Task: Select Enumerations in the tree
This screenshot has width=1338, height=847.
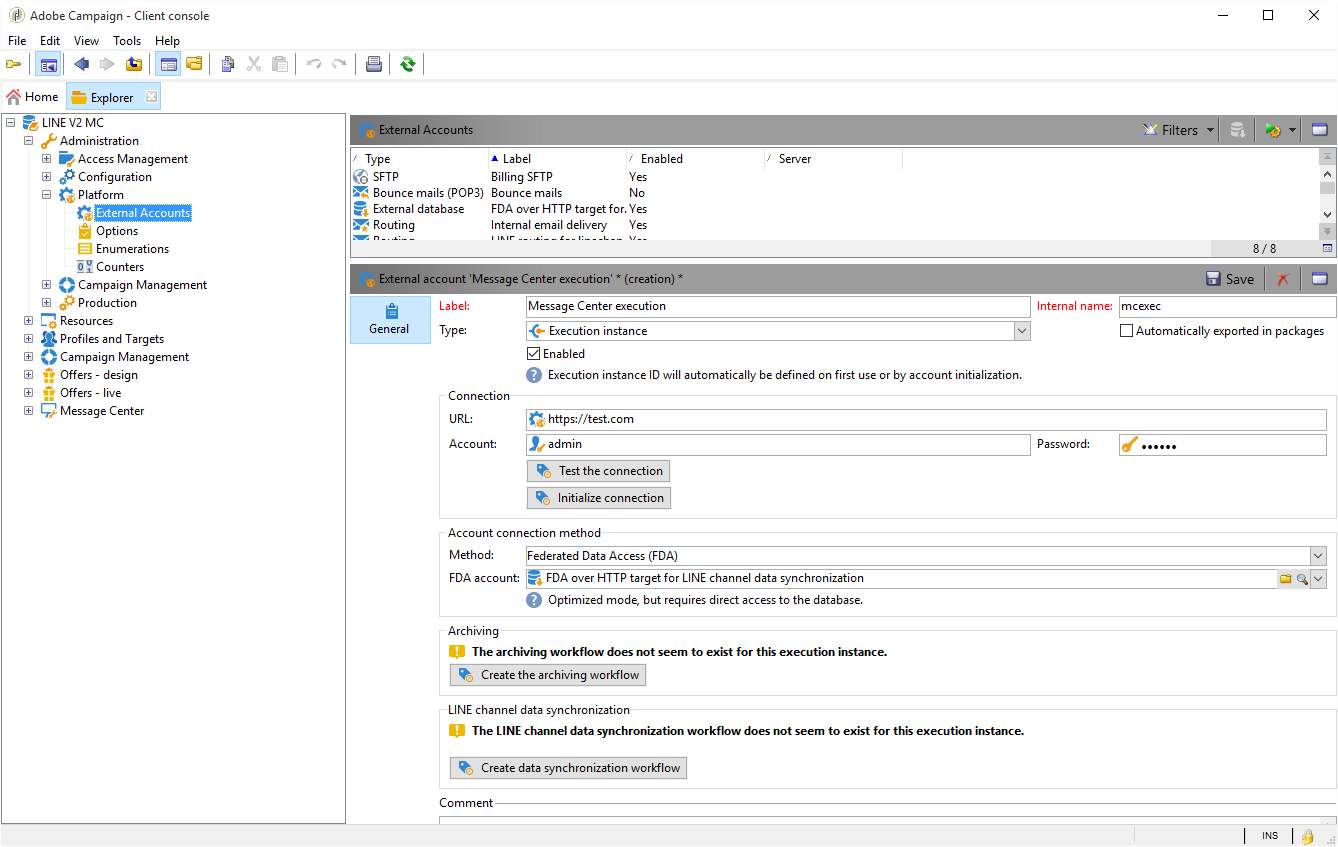Action: [x=132, y=249]
